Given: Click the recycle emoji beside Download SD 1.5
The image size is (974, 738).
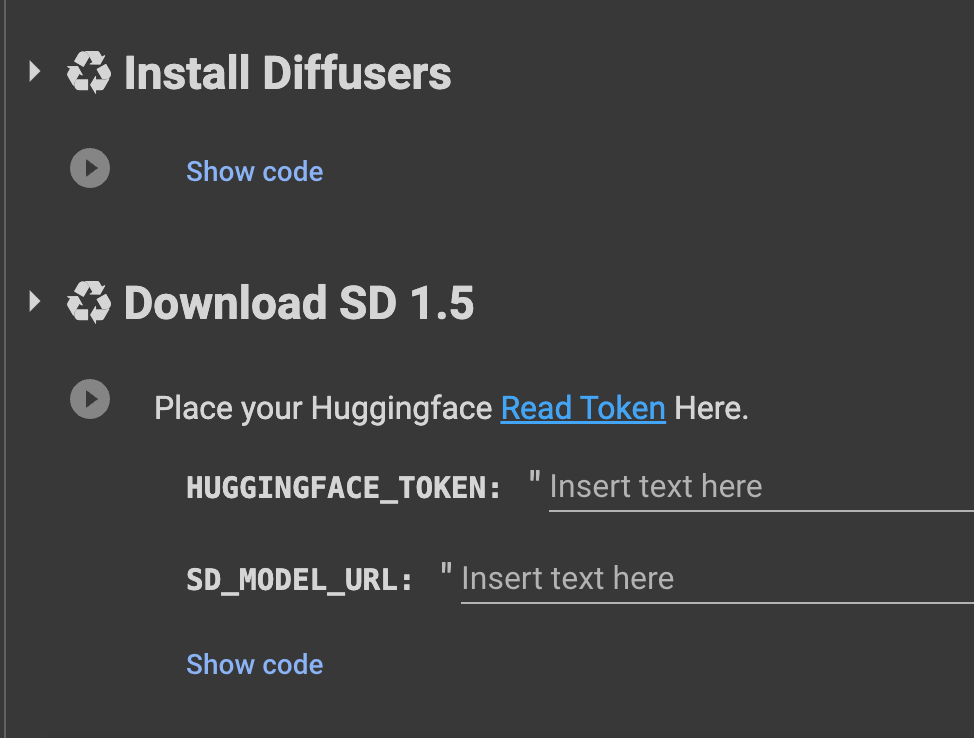Looking at the screenshot, I should point(89,303).
